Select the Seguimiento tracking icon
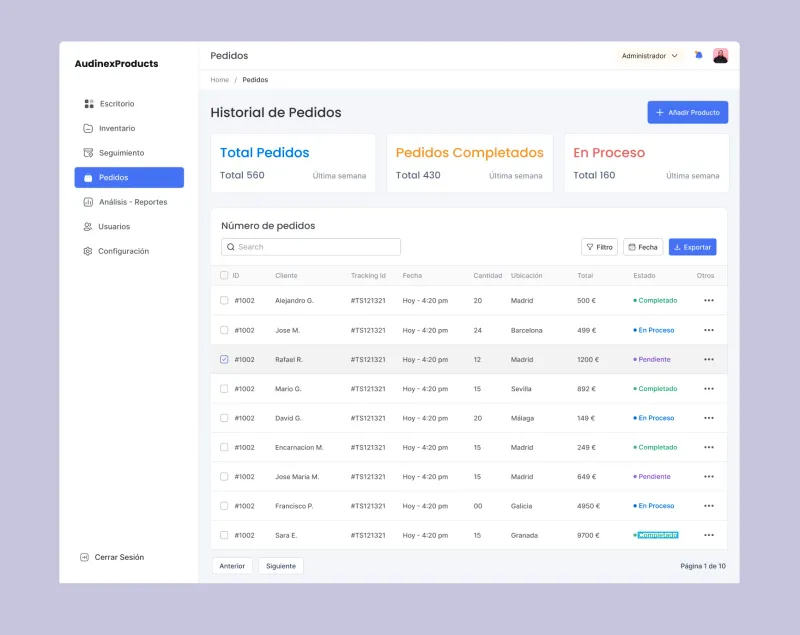The width and height of the screenshot is (800, 635). [88, 153]
